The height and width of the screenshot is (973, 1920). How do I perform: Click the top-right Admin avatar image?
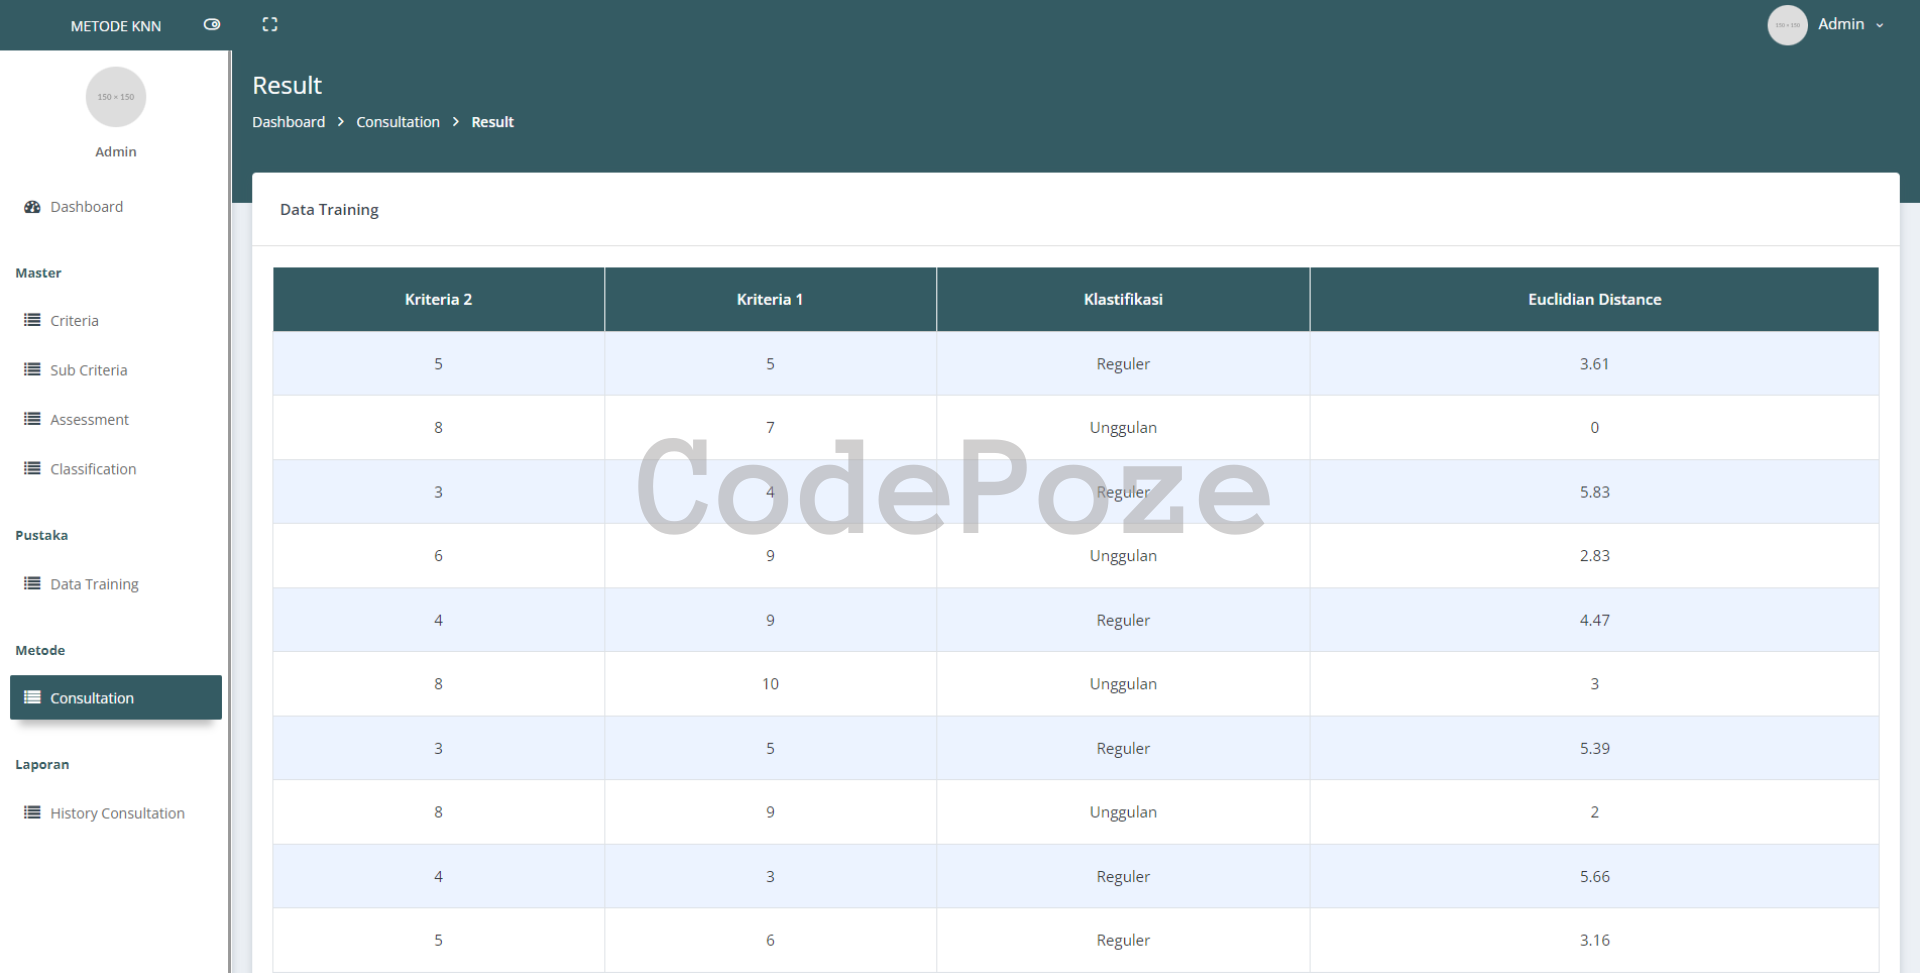[x=1787, y=25]
